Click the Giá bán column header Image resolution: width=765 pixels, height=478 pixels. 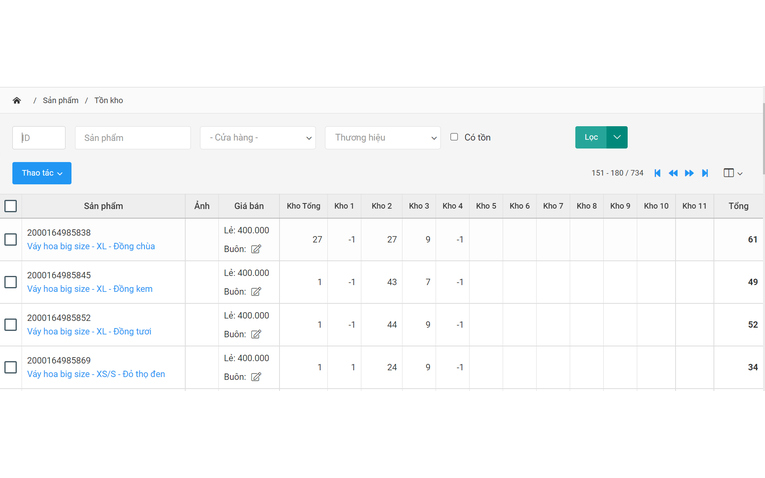249,206
